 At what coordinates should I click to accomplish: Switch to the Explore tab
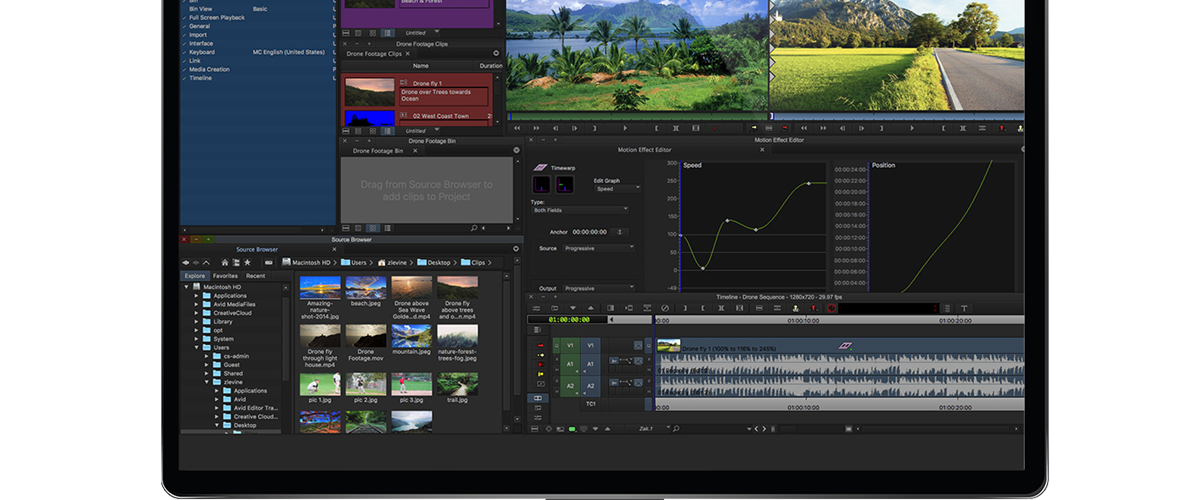coord(195,275)
